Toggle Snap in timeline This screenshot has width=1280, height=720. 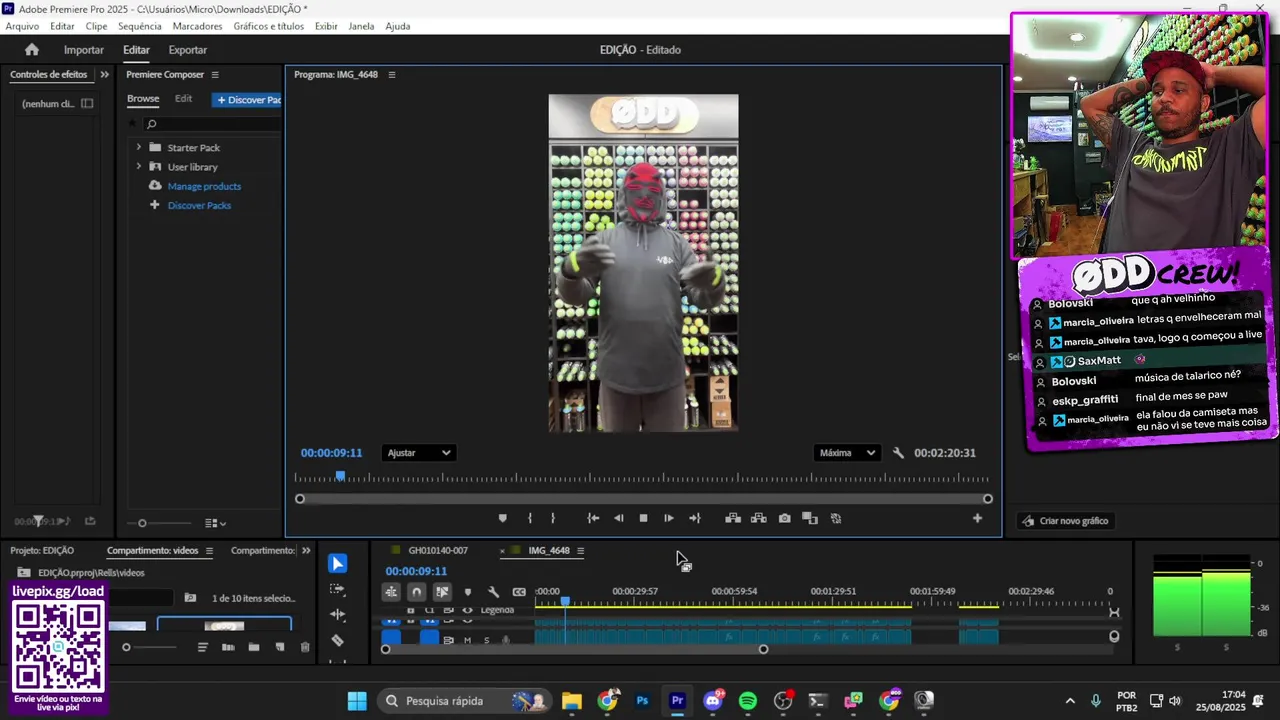pyautogui.click(x=417, y=592)
